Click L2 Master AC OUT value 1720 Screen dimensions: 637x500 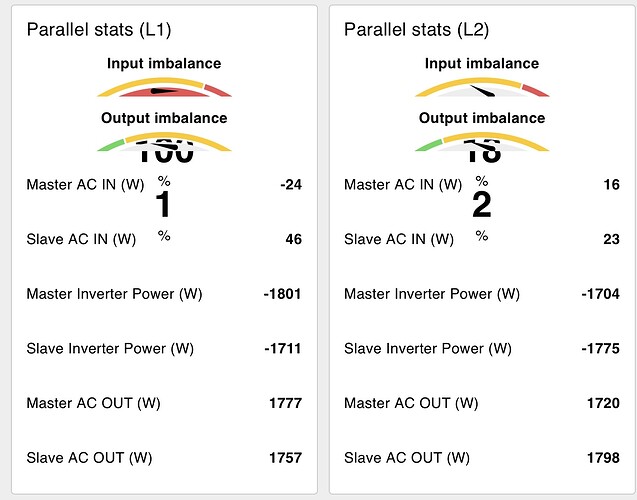pos(603,403)
